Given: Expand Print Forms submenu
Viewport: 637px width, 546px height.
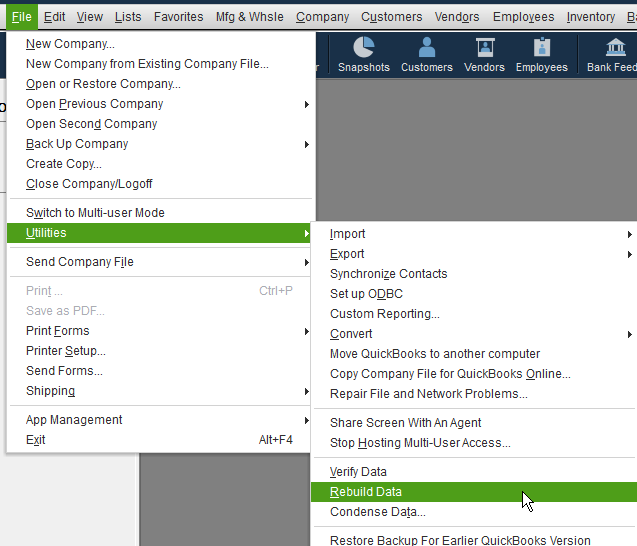Looking at the screenshot, I should click(159, 331).
